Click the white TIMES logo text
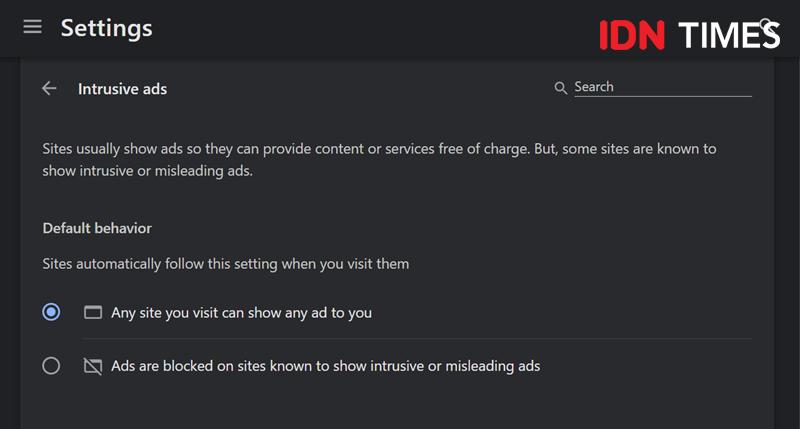 tap(729, 35)
